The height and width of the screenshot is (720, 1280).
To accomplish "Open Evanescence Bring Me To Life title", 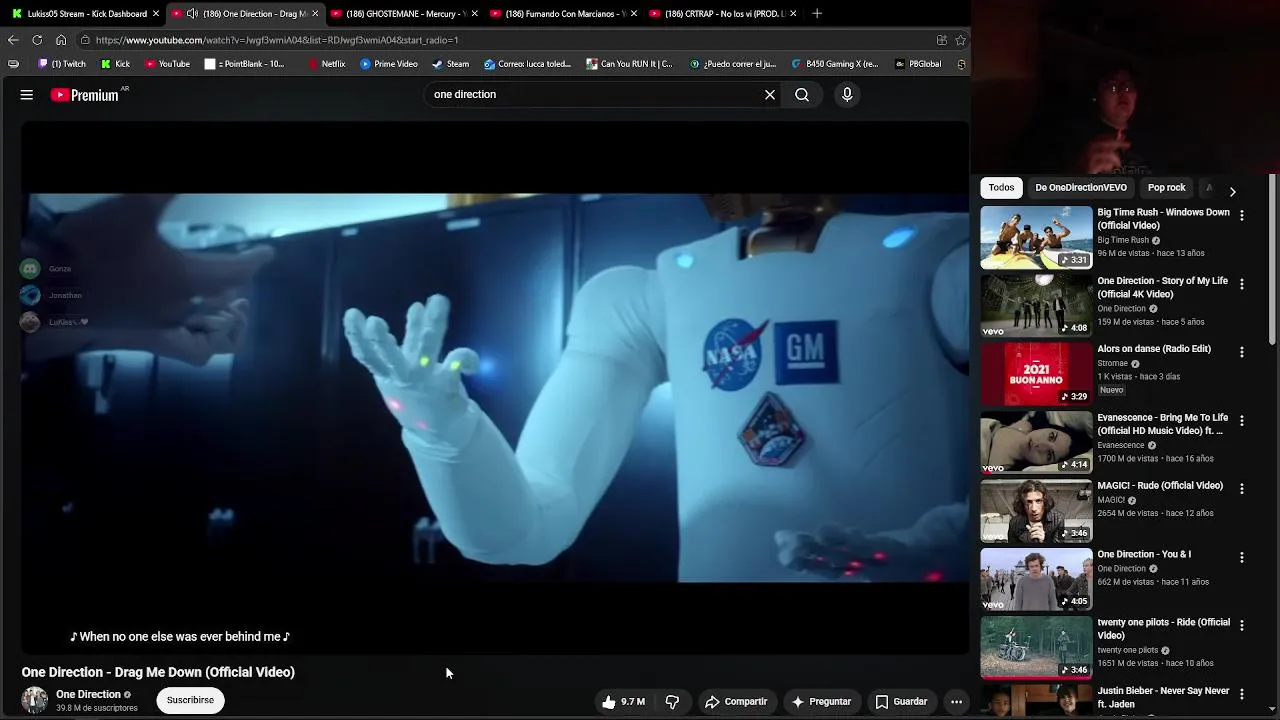I will point(1162,424).
